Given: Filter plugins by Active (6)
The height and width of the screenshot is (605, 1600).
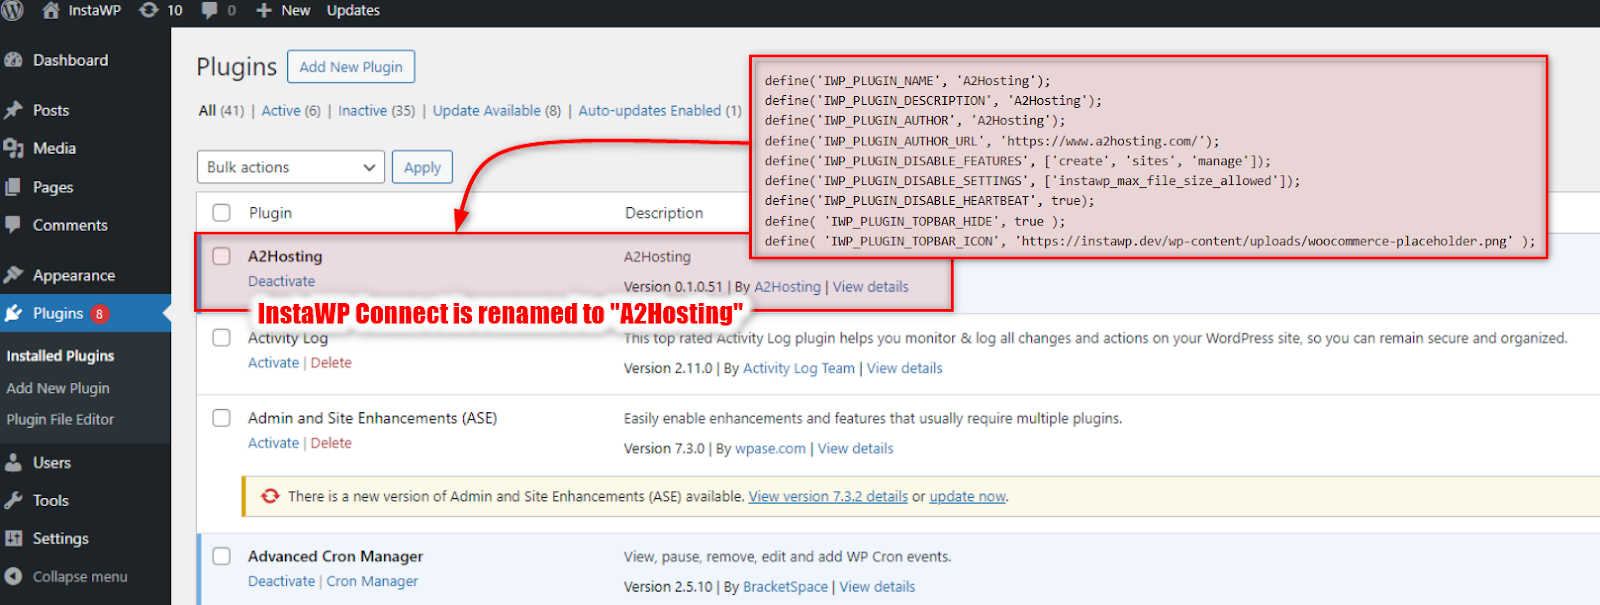Looking at the screenshot, I should point(291,110).
